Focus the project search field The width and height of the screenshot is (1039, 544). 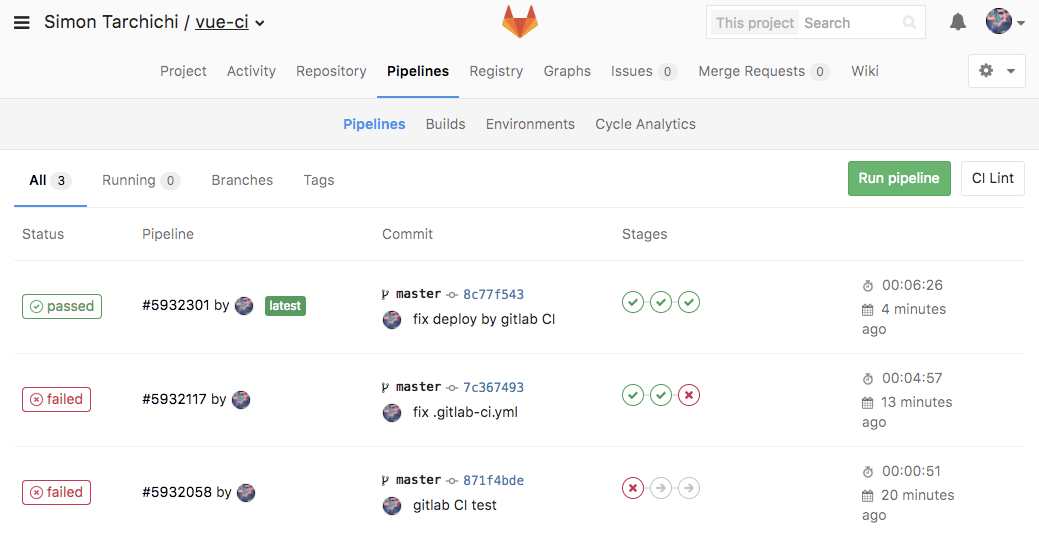coord(850,22)
